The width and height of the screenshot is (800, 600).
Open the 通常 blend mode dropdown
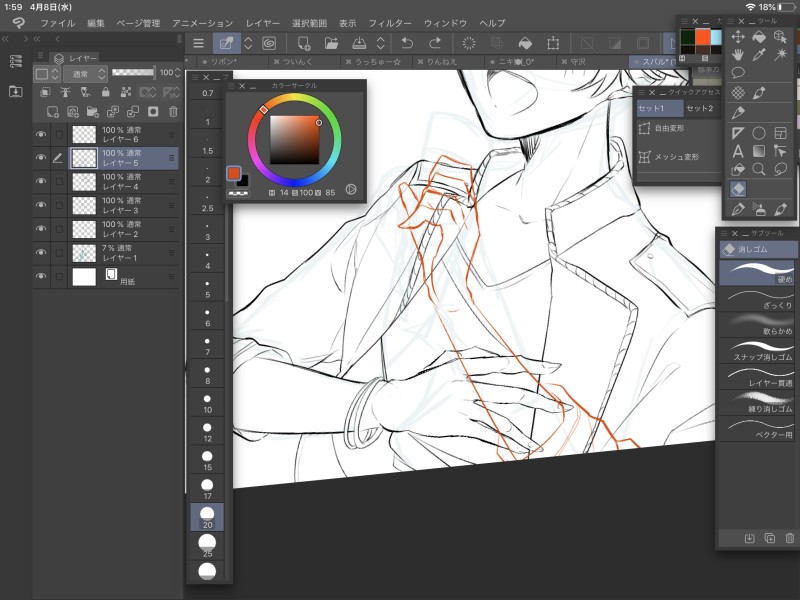(84, 73)
